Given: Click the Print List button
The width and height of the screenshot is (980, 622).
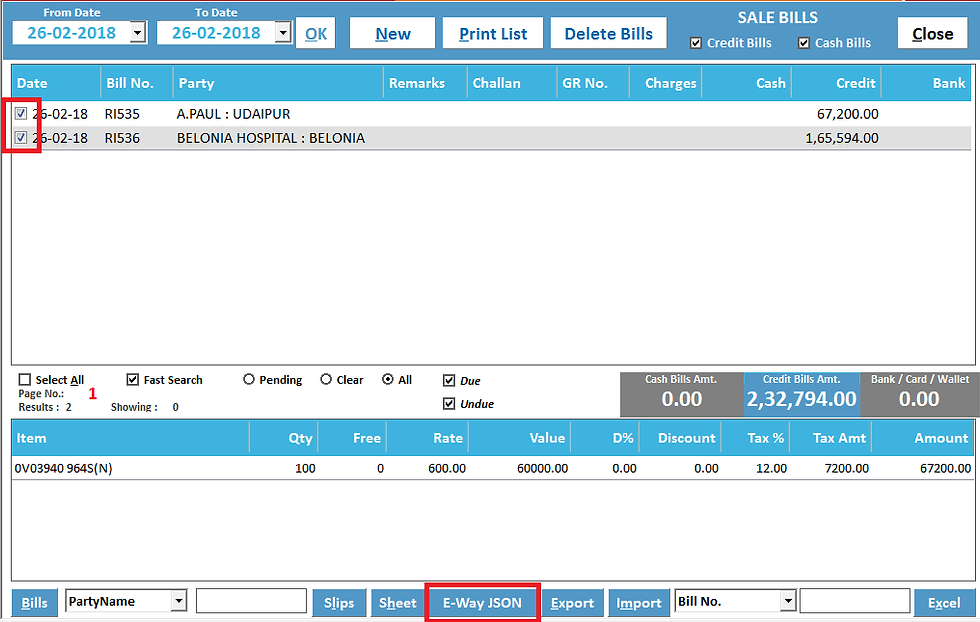Looking at the screenshot, I should (493, 33).
